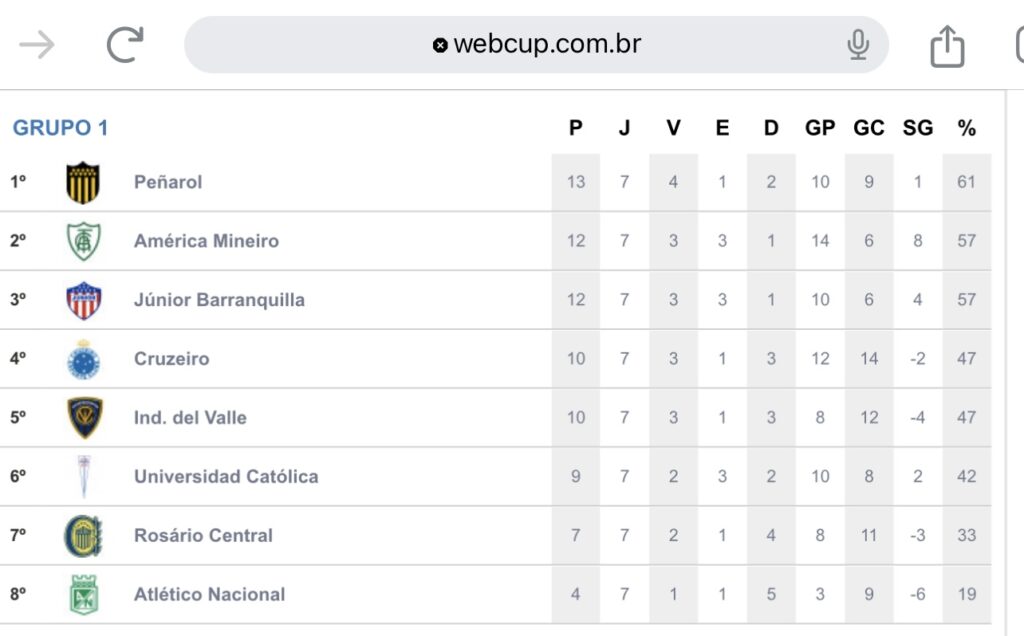
Task: Open the Peñarol team name link
Action: pyautogui.click(x=168, y=182)
